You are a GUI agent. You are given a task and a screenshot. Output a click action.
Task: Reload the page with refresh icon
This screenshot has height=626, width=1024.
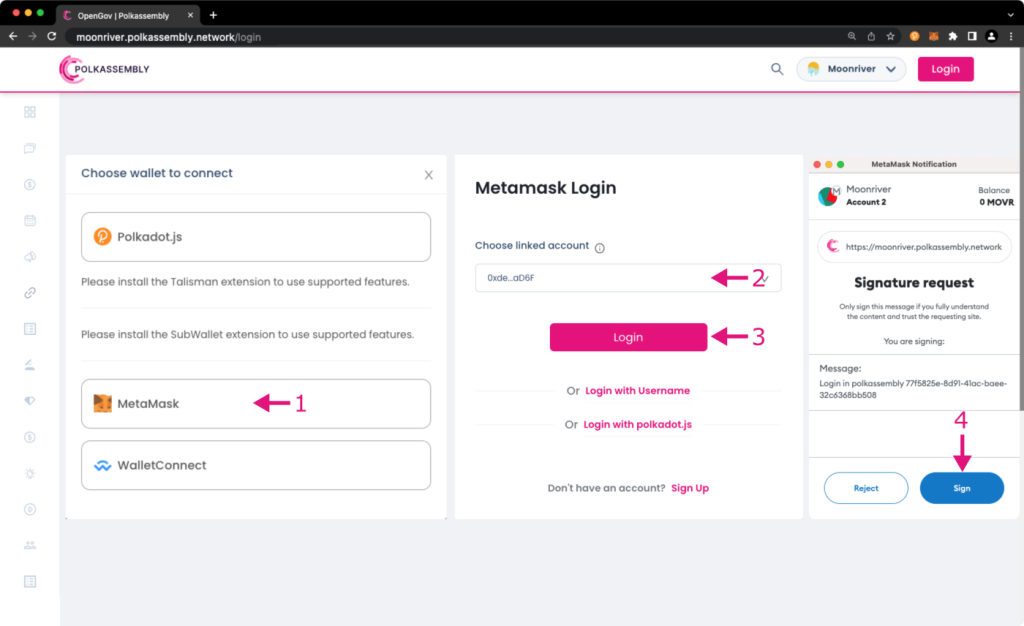click(52, 37)
